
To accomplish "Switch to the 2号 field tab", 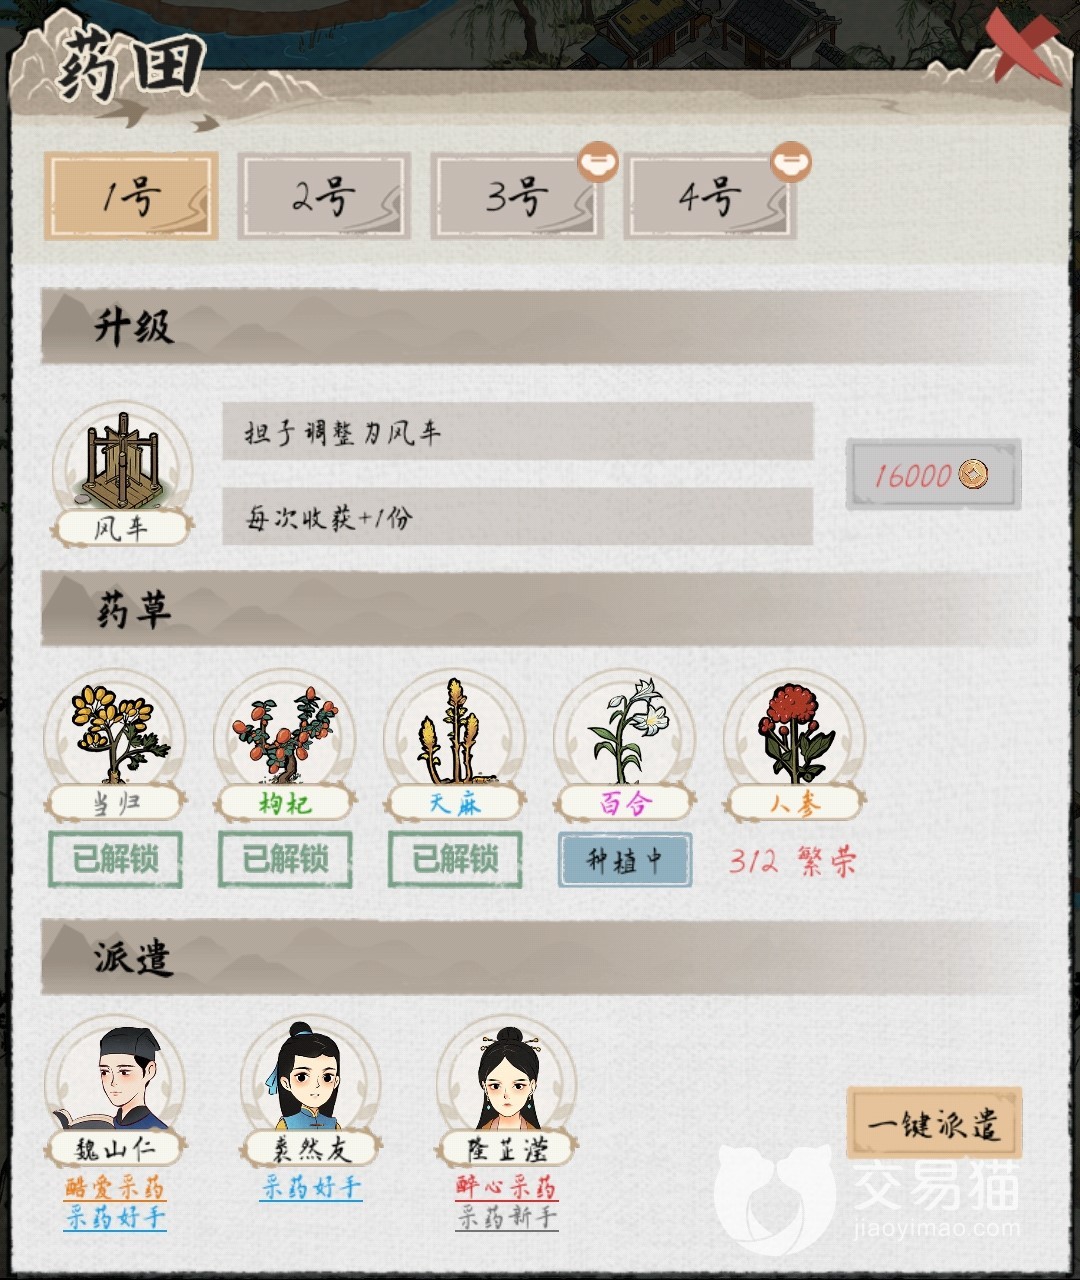I will tap(324, 196).
